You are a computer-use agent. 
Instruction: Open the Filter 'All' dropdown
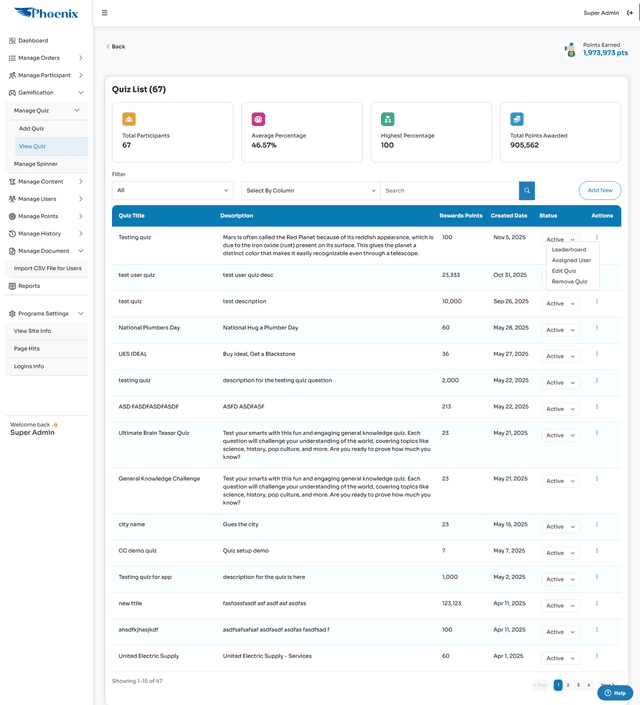click(173, 191)
